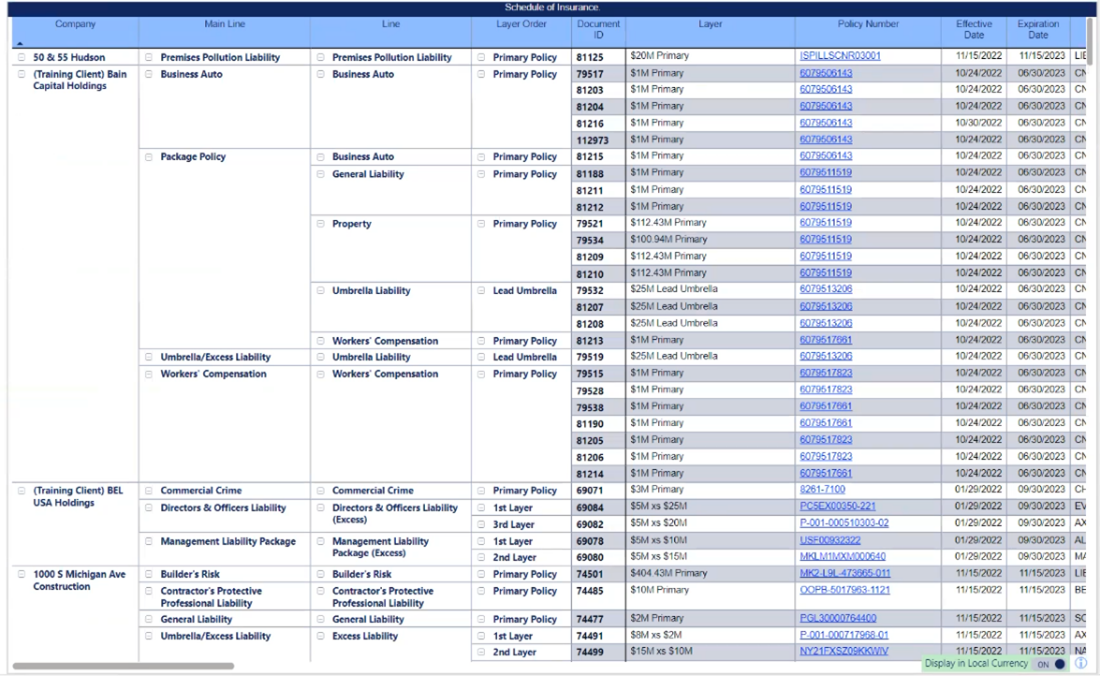Collapse the Property line group
Screen dimensions: 1100x676
(x=321, y=224)
